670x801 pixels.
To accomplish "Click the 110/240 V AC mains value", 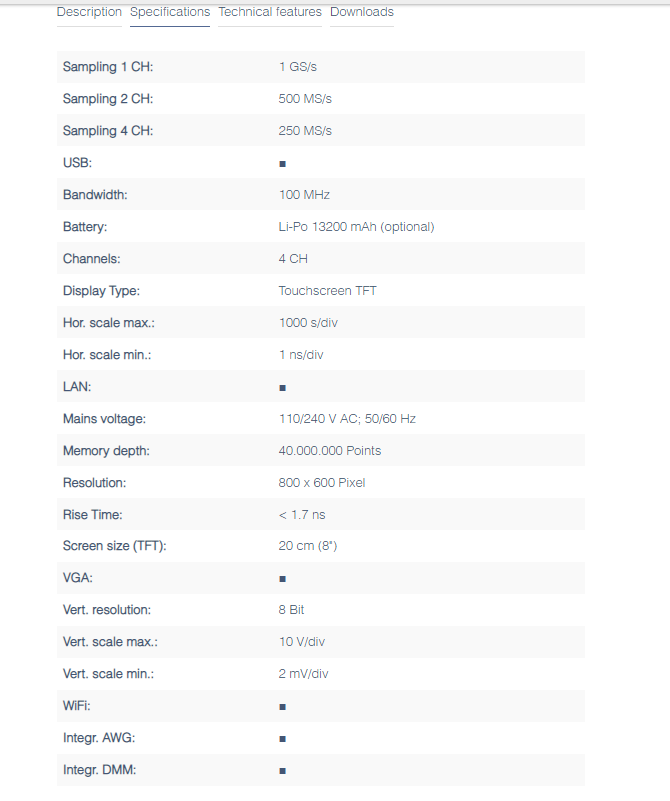I will point(347,419).
